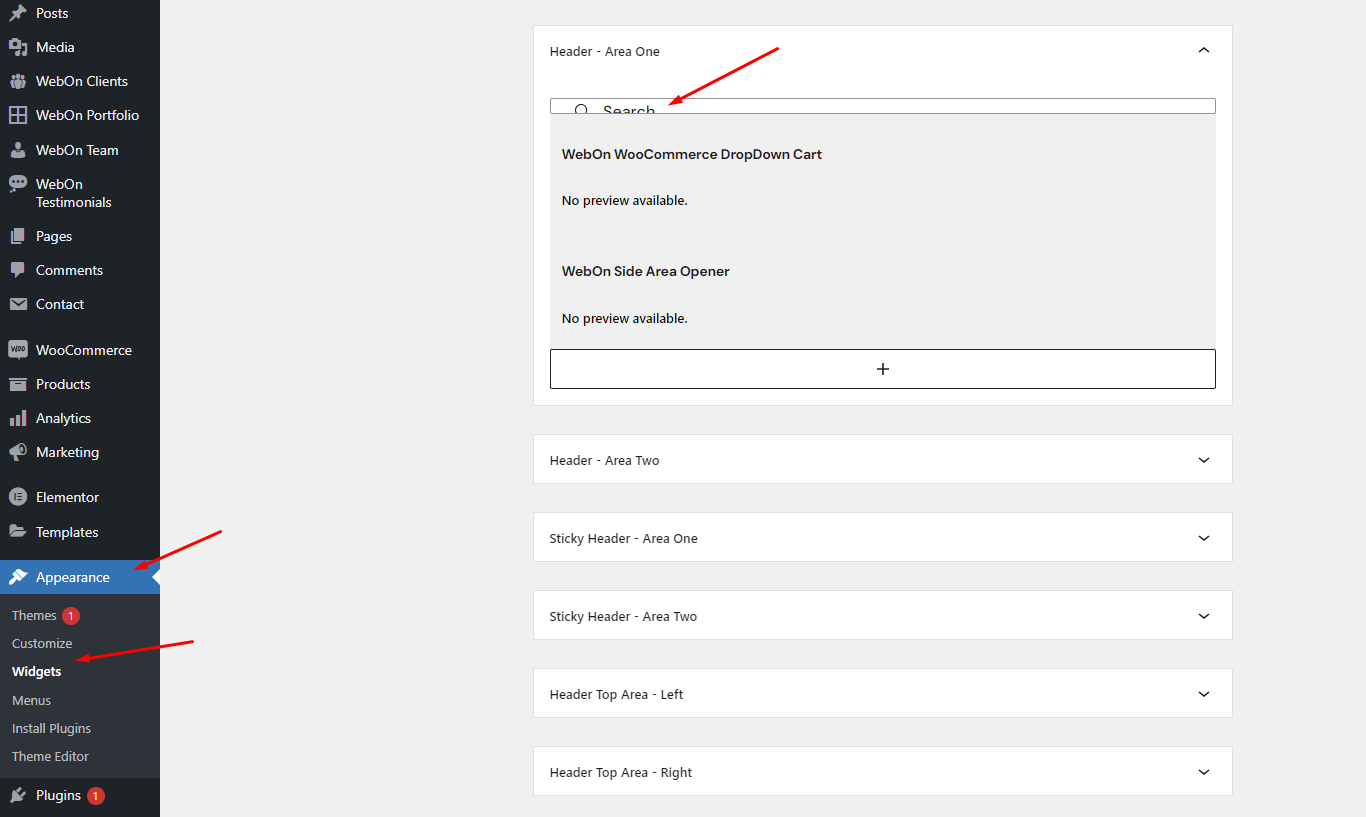This screenshot has width=1366, height=817.
Task: Click the Products box icon
Action: [x=18, y=384]
